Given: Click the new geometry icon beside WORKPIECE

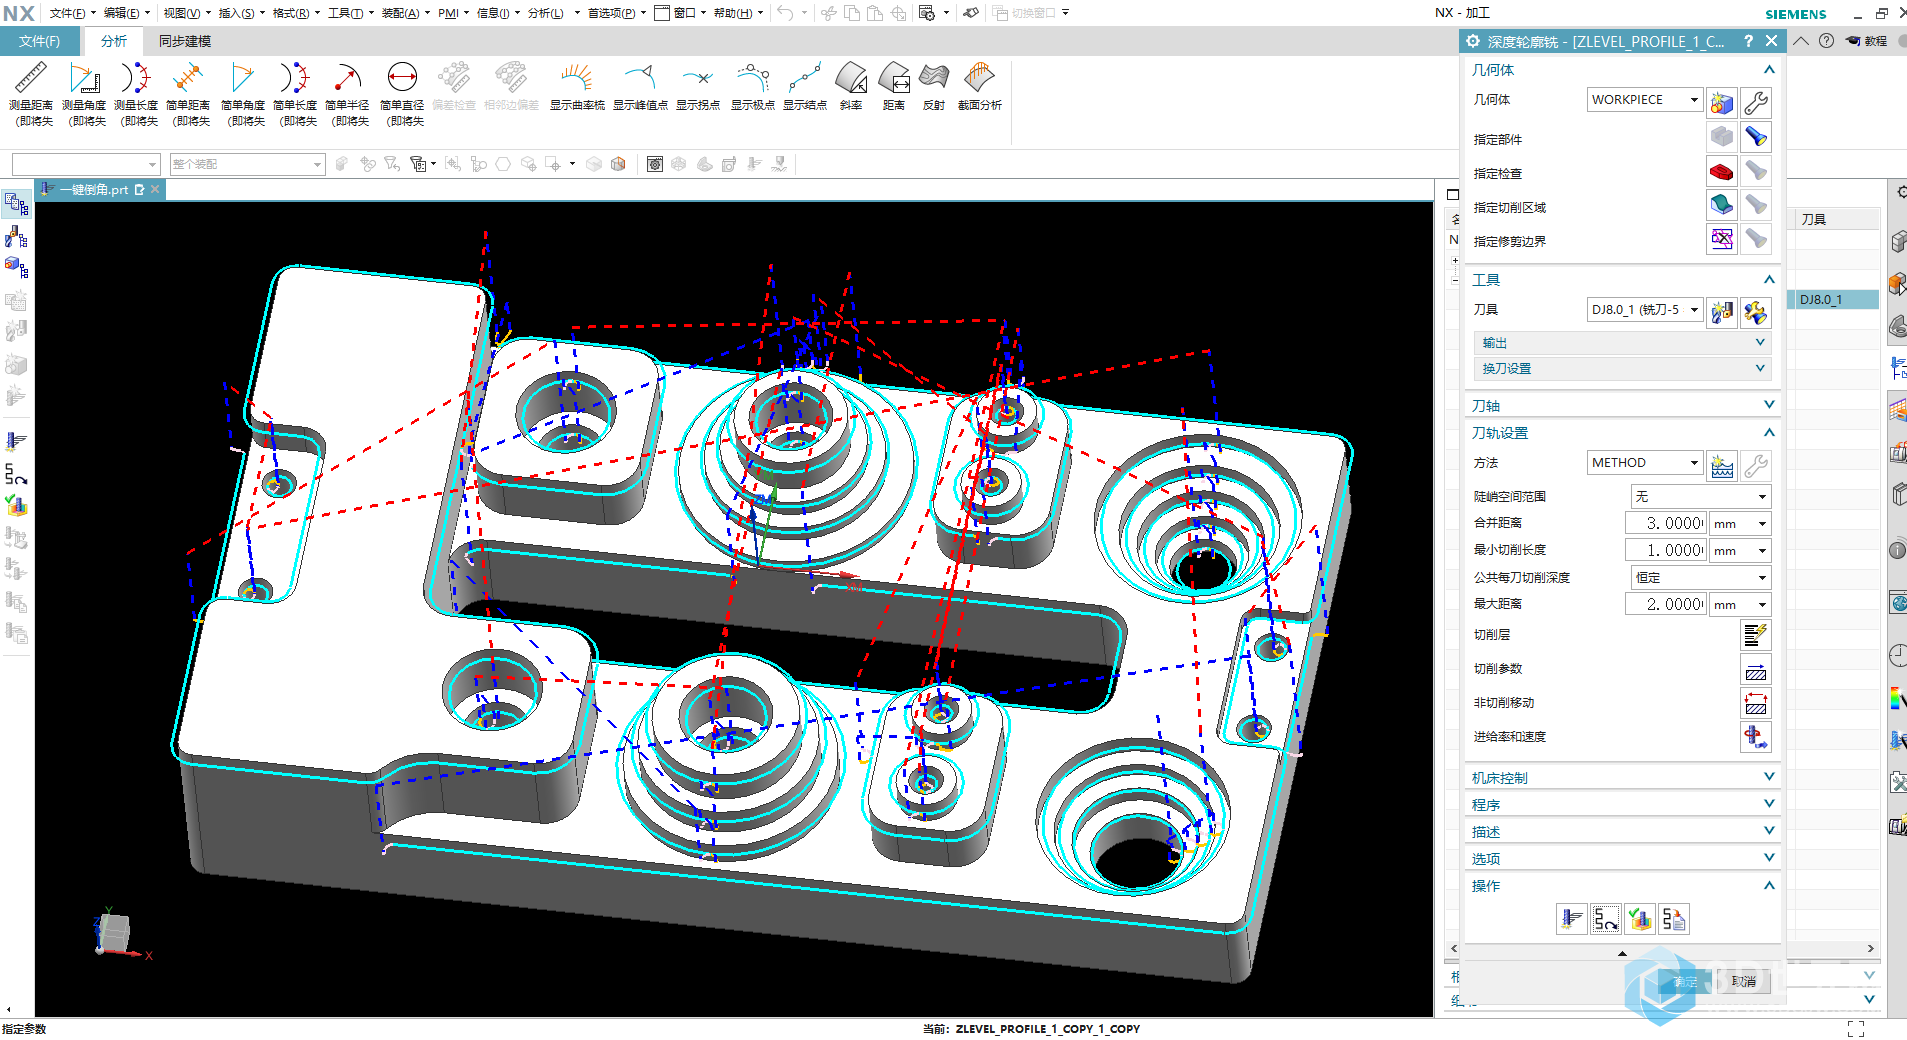Looking at the screenshot, I should 1722,102.
